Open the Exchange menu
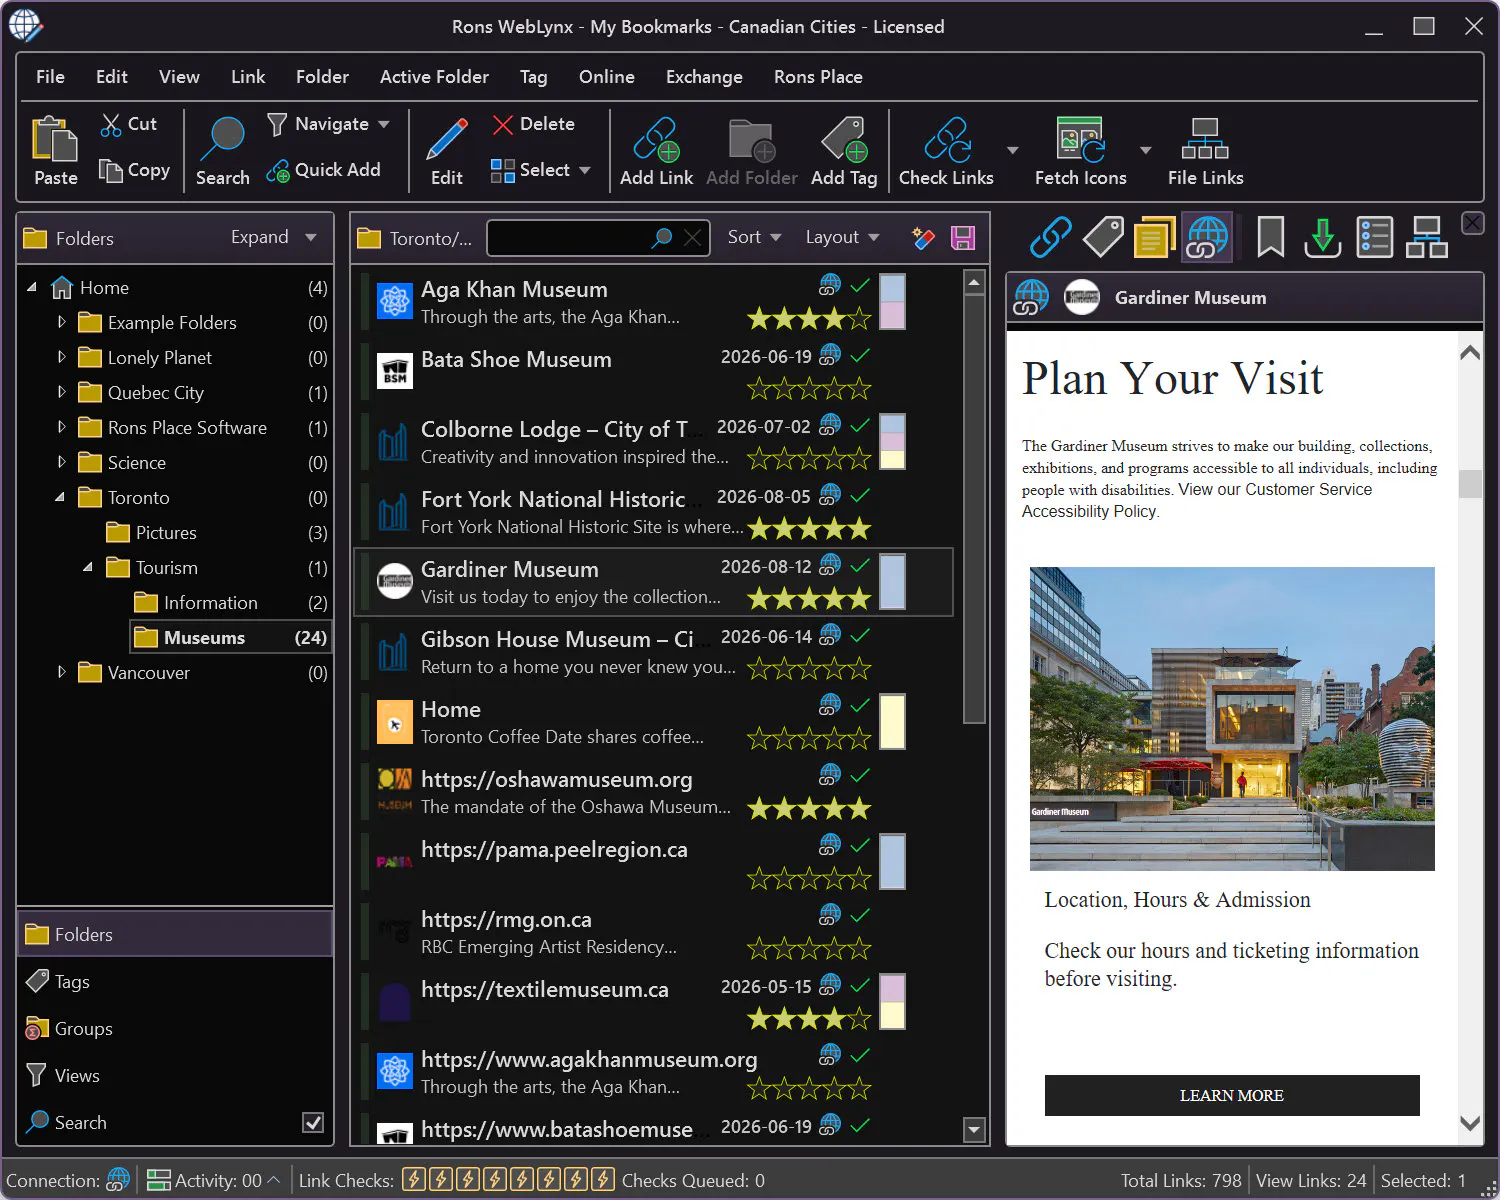 (704, 77)
